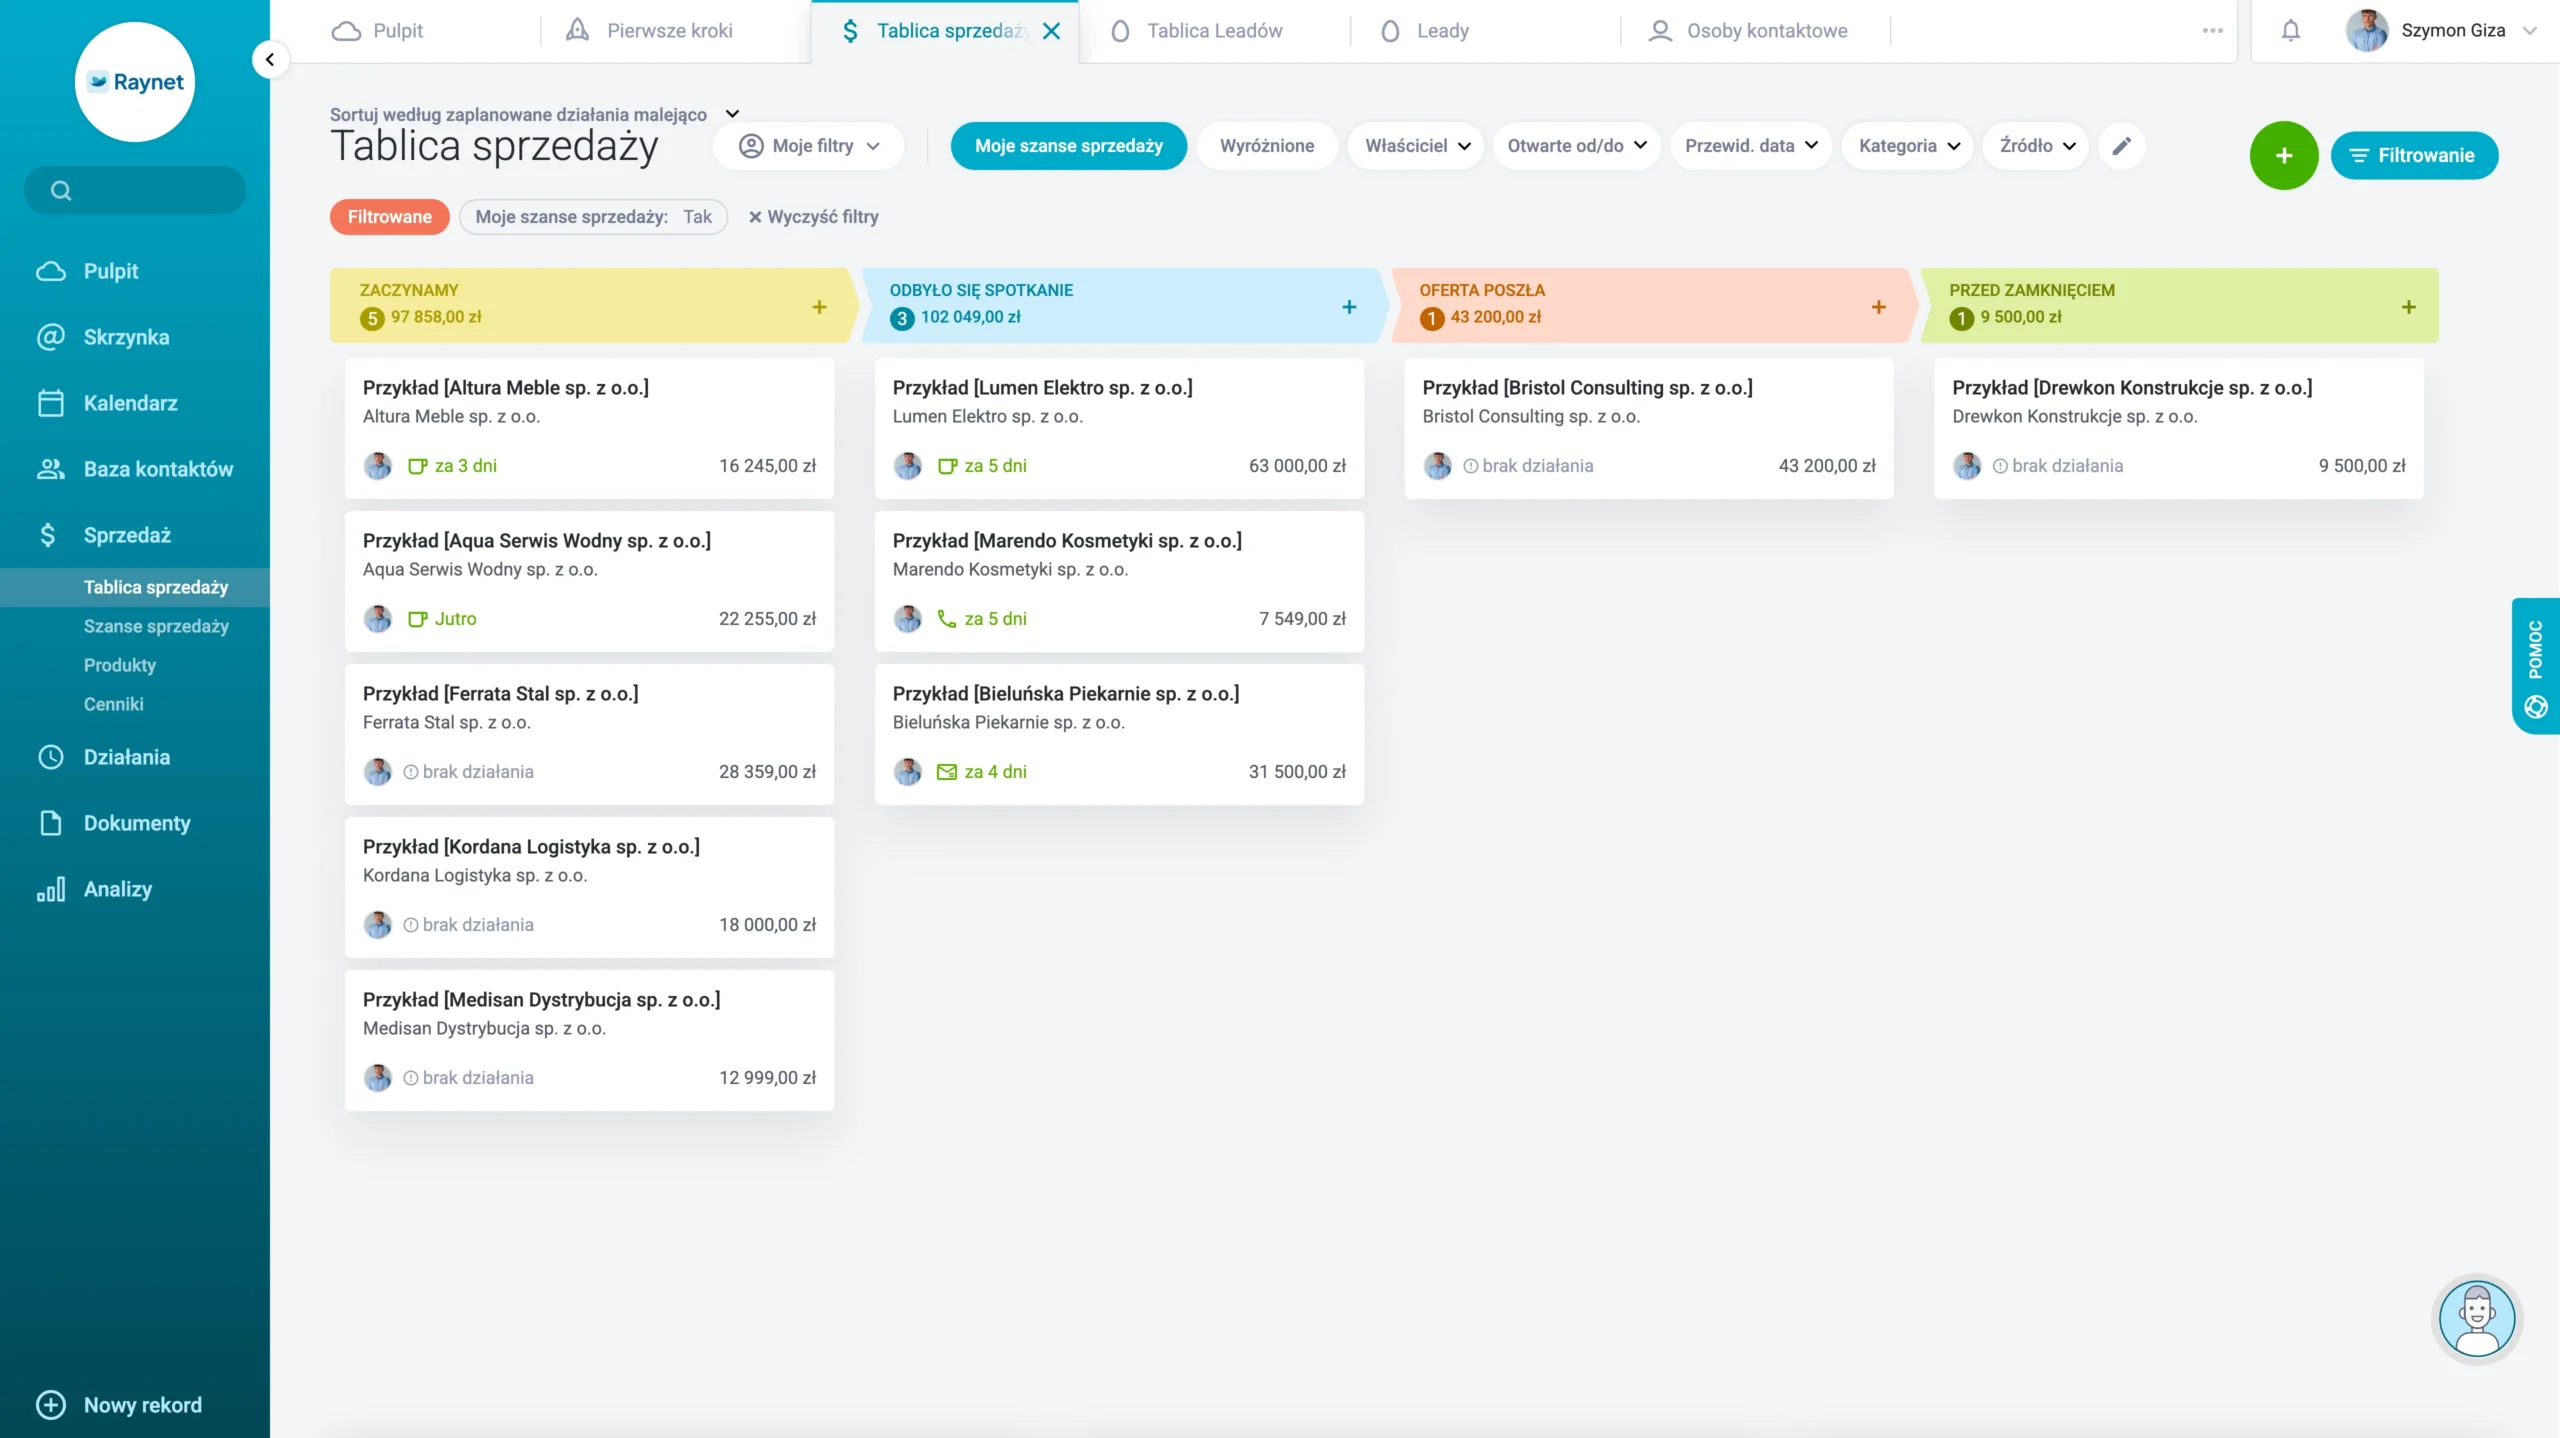Open Właściciel filter dropdown
This screenshot has height=1438, width=2560.
(x=1417, y=146)
